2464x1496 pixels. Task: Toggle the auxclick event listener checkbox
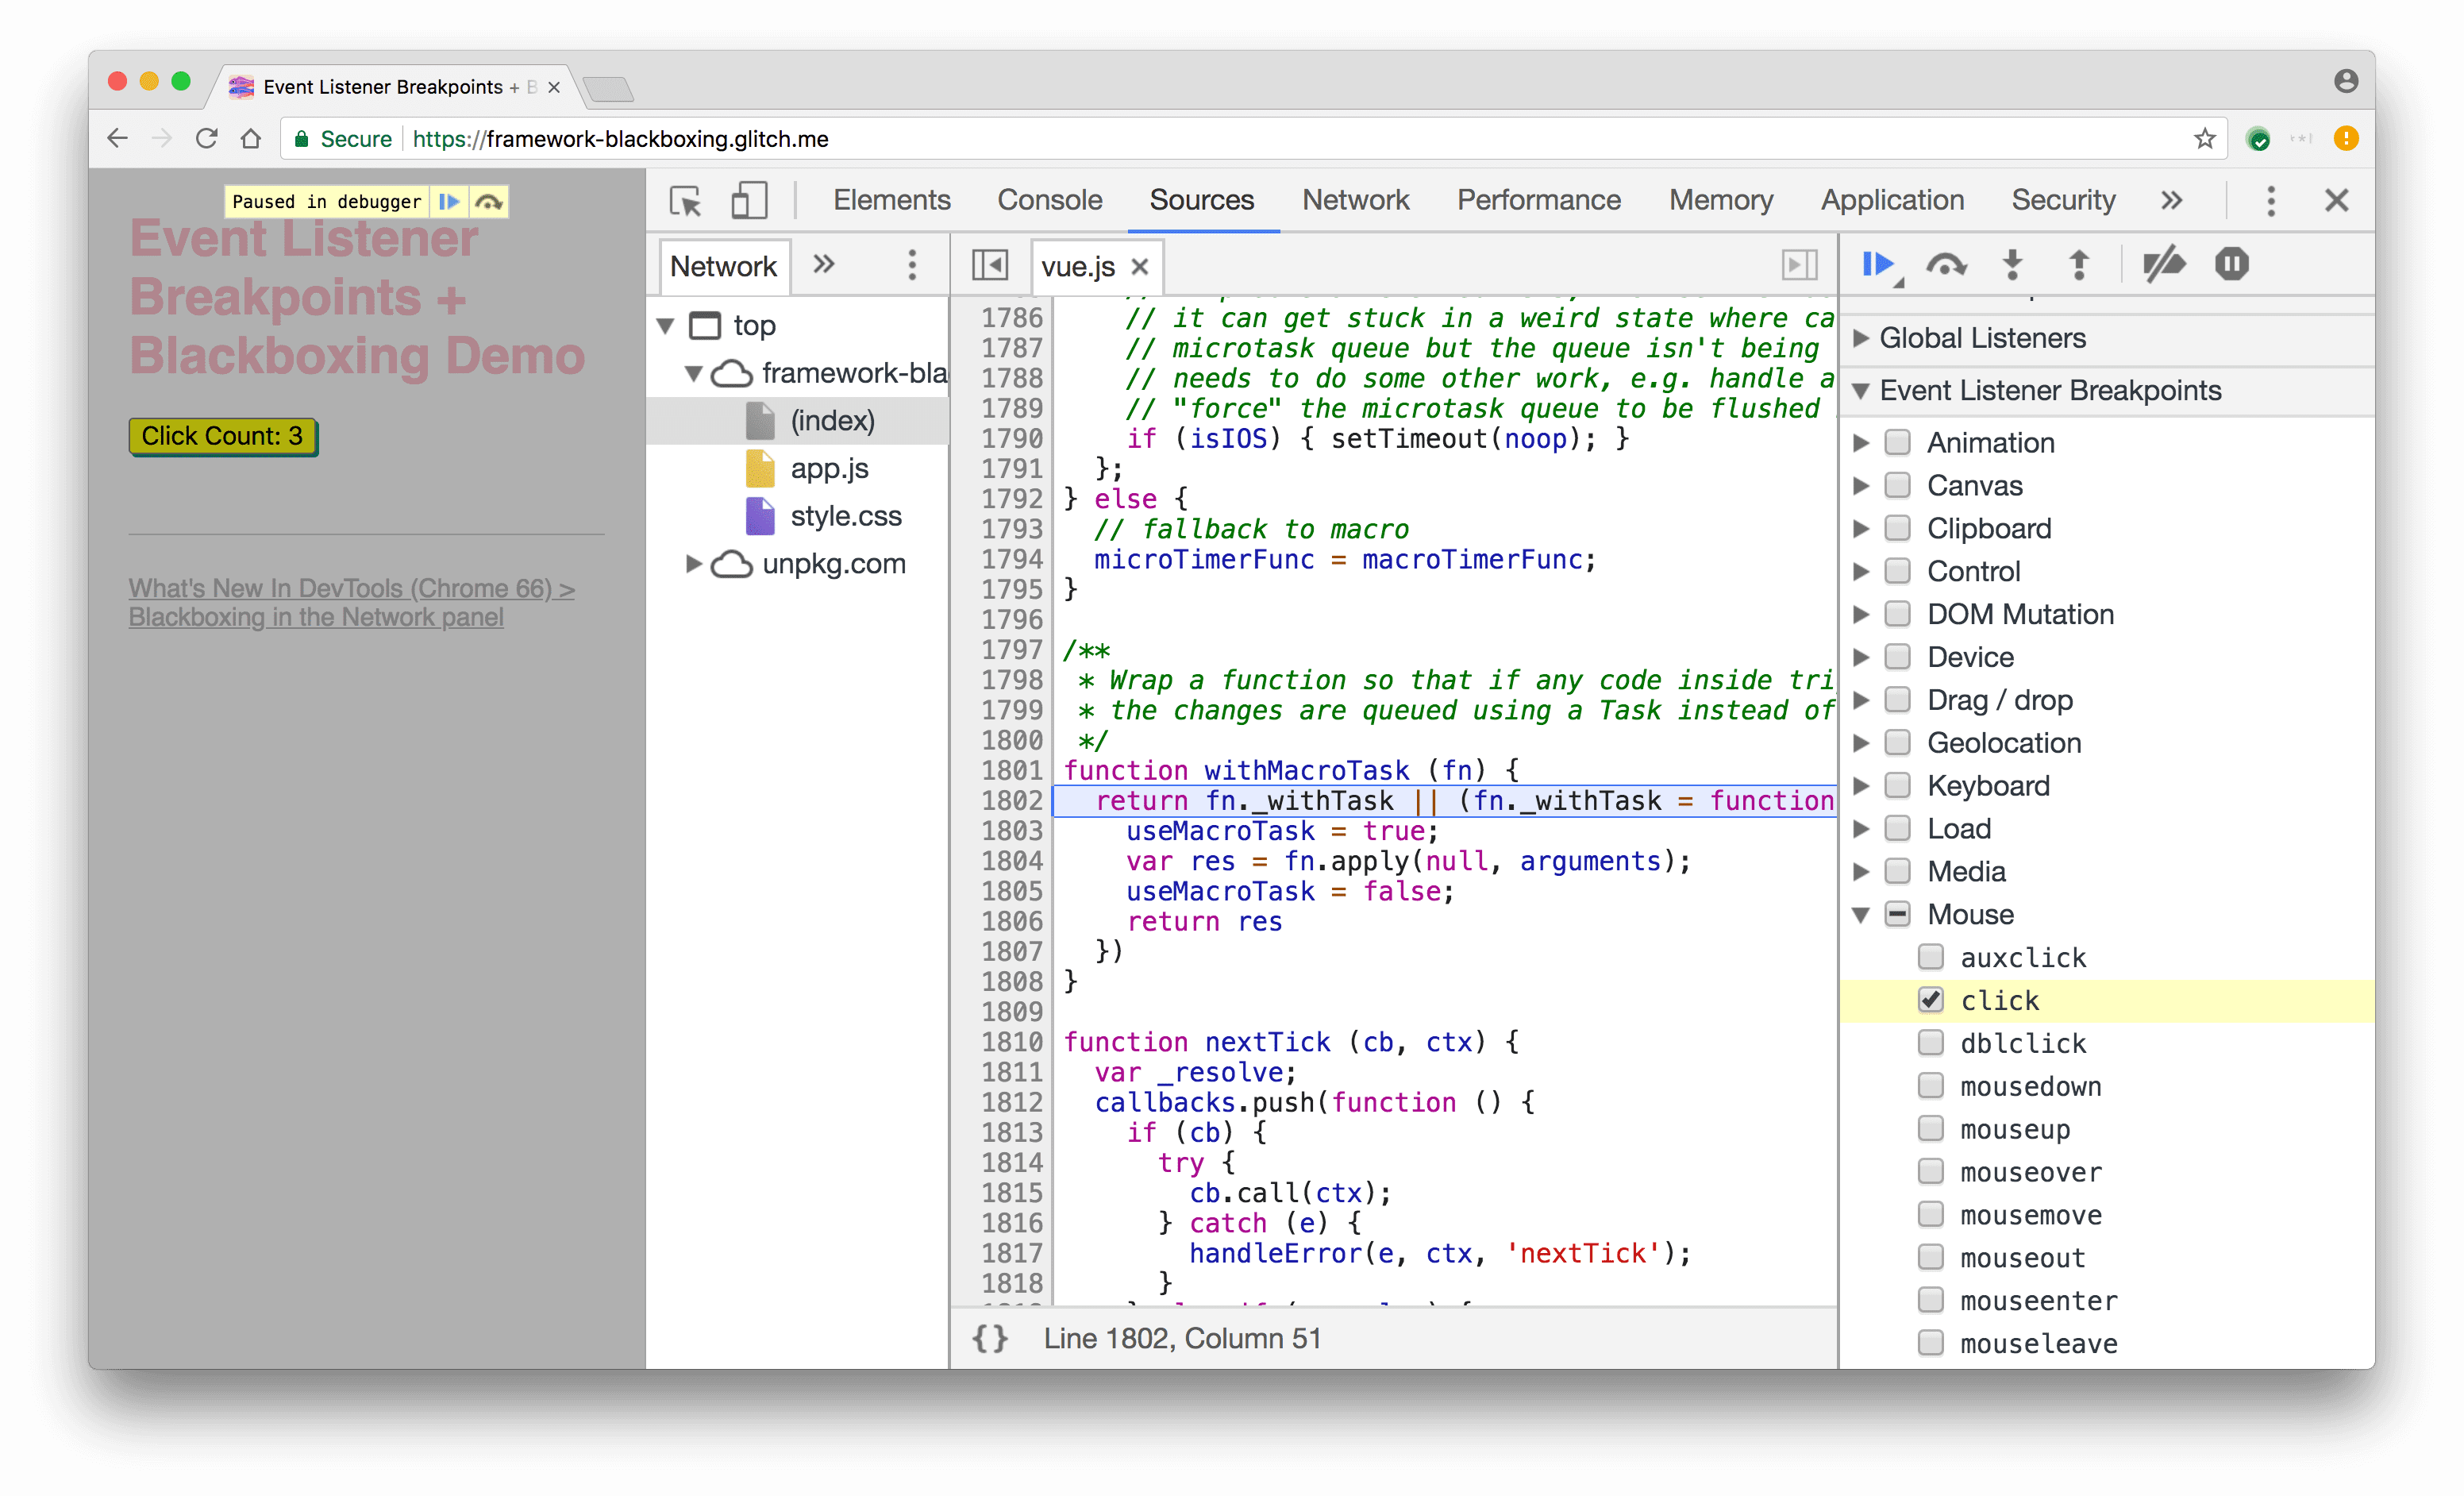tap(1931, 956)
